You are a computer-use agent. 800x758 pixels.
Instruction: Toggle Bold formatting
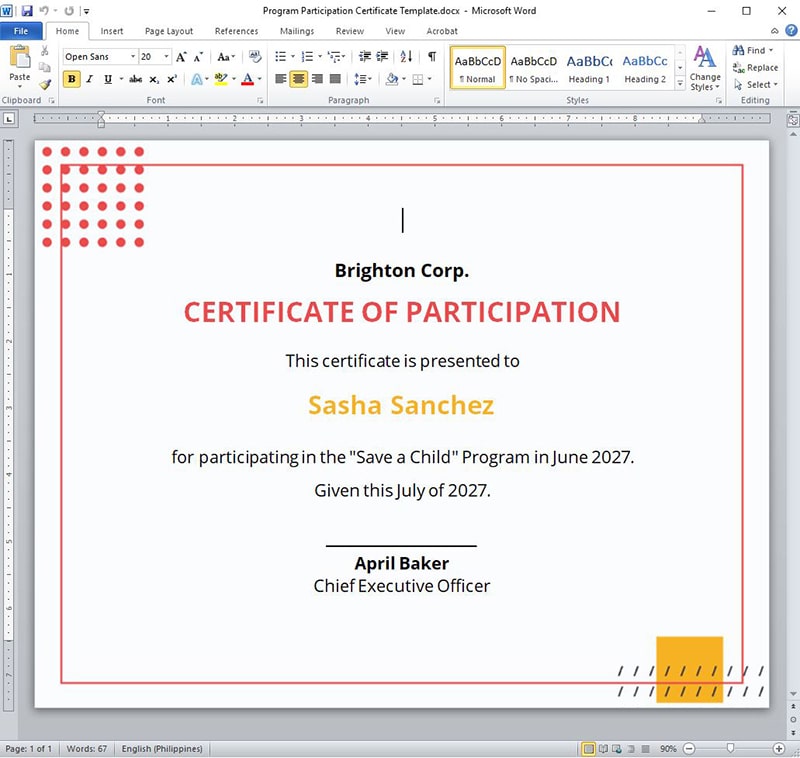pos(71,79)
